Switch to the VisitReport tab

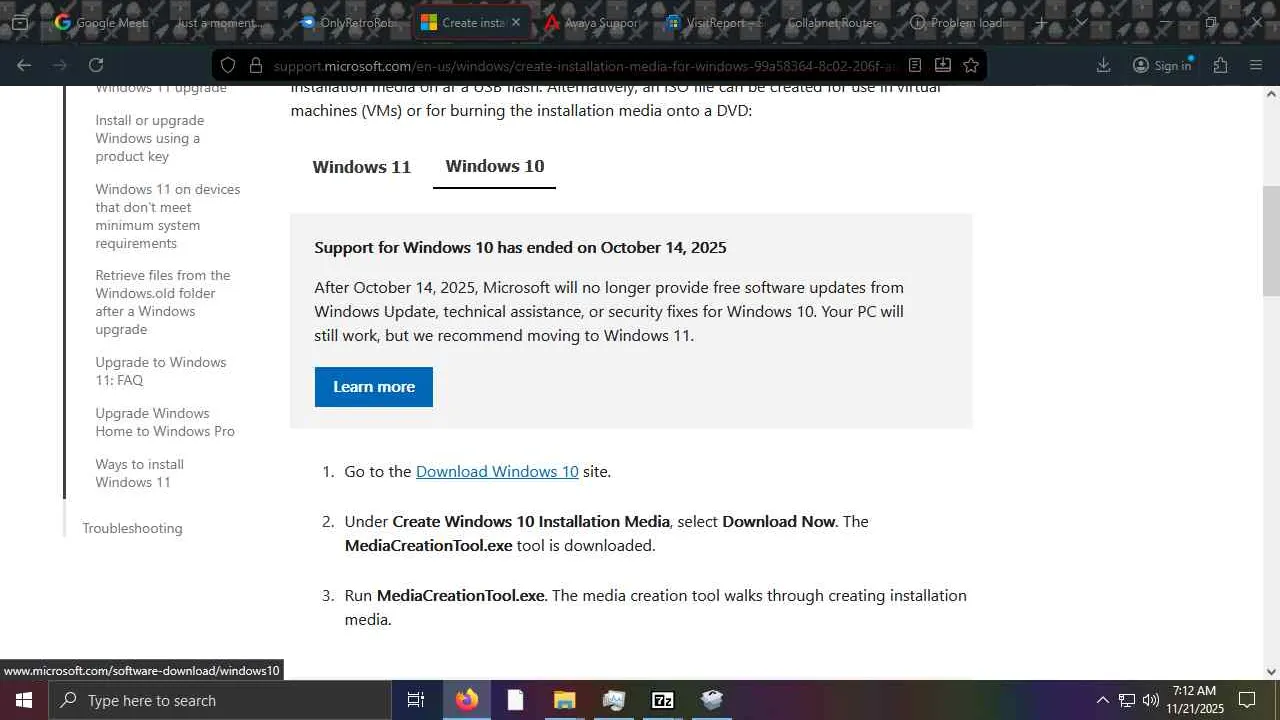[x=714, y=22]
